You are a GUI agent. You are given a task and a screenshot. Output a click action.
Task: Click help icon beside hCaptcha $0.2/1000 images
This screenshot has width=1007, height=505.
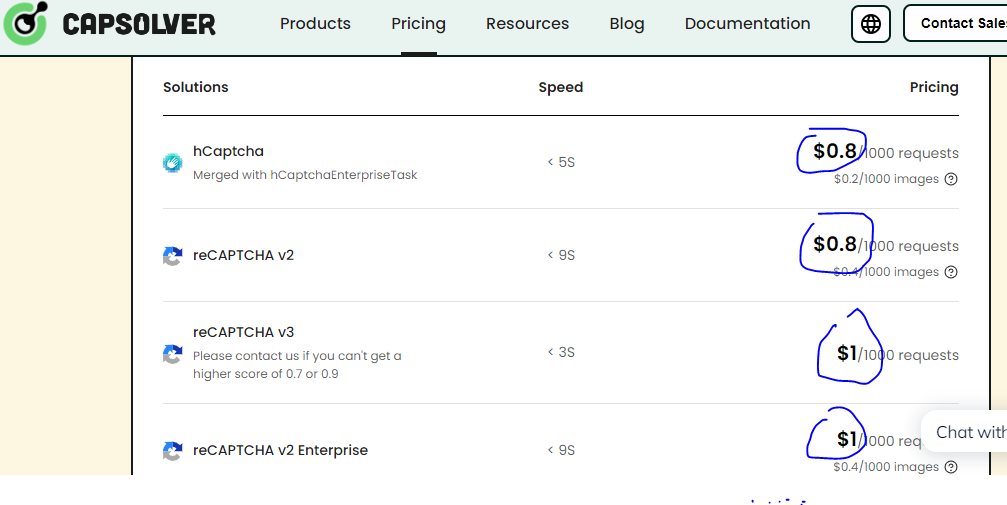click(951, 180)
